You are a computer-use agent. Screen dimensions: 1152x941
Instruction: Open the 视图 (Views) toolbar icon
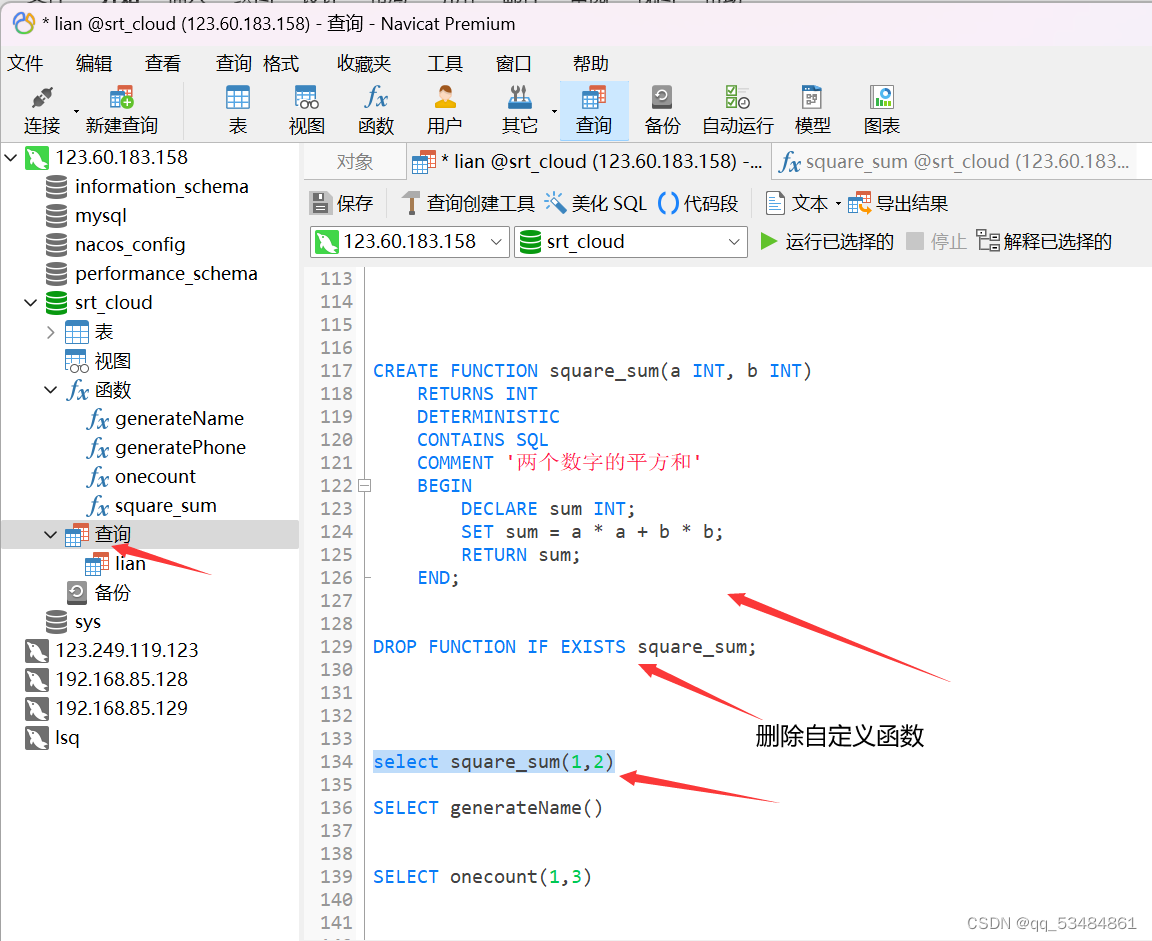pyautogui.click(x=306, y=108)
